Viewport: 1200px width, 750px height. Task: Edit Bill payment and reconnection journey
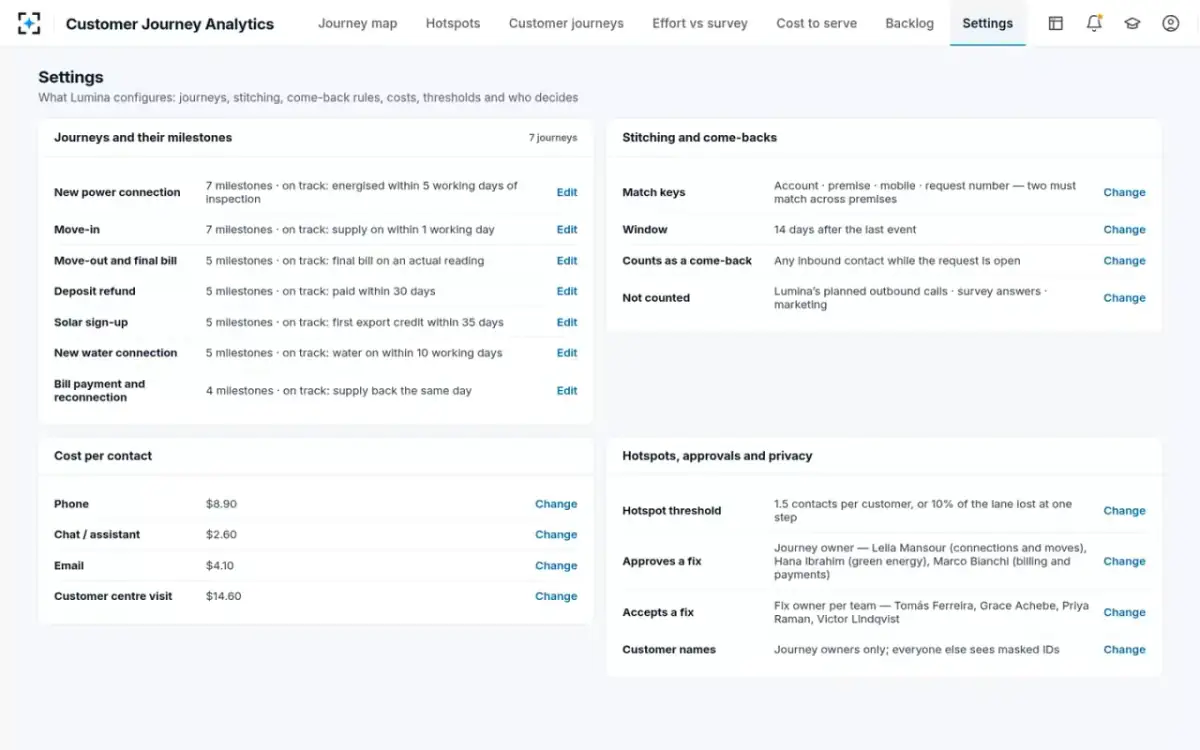tap(567, 390)
